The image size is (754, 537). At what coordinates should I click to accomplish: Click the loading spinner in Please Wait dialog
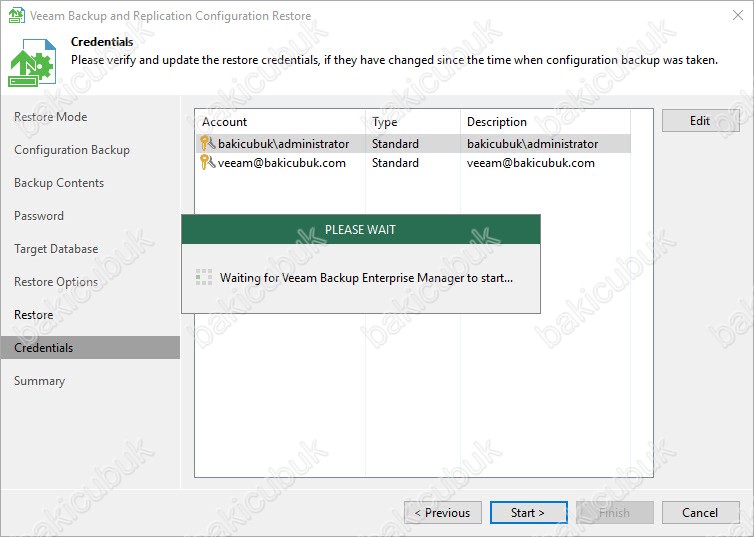click(x=204, y=277)
